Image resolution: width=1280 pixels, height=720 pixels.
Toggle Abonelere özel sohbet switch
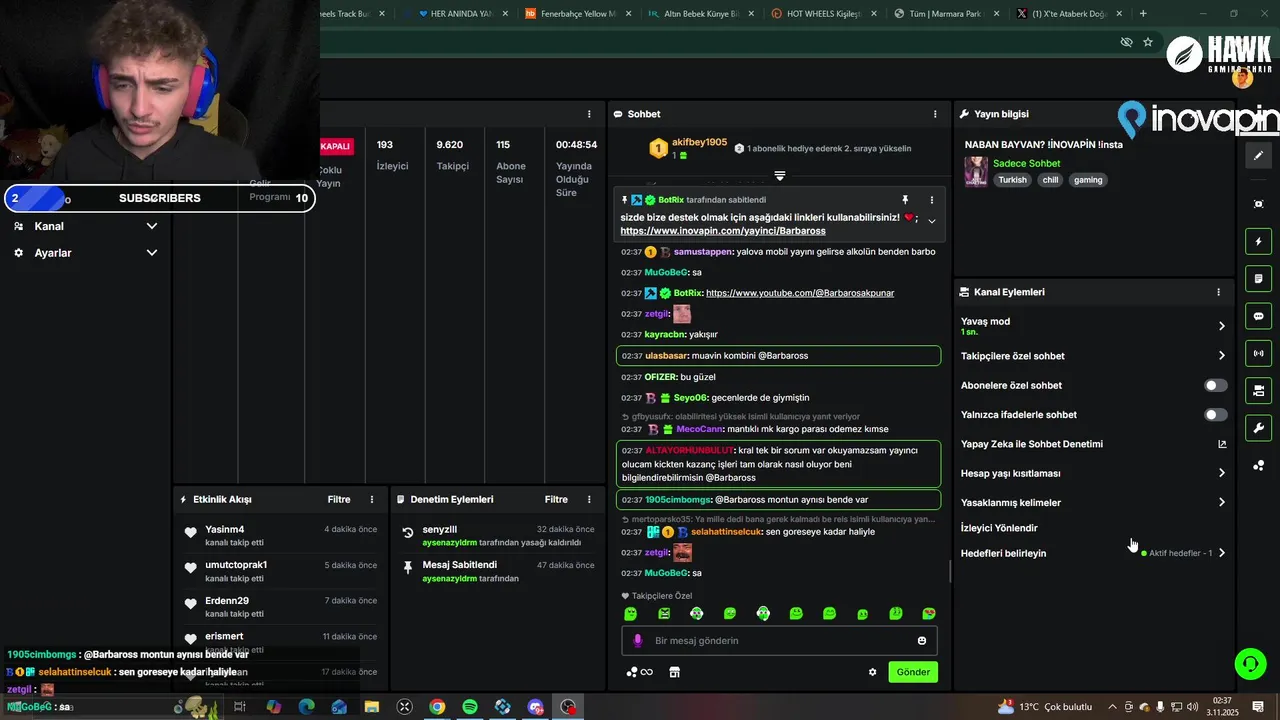(x=1215, y=385)
